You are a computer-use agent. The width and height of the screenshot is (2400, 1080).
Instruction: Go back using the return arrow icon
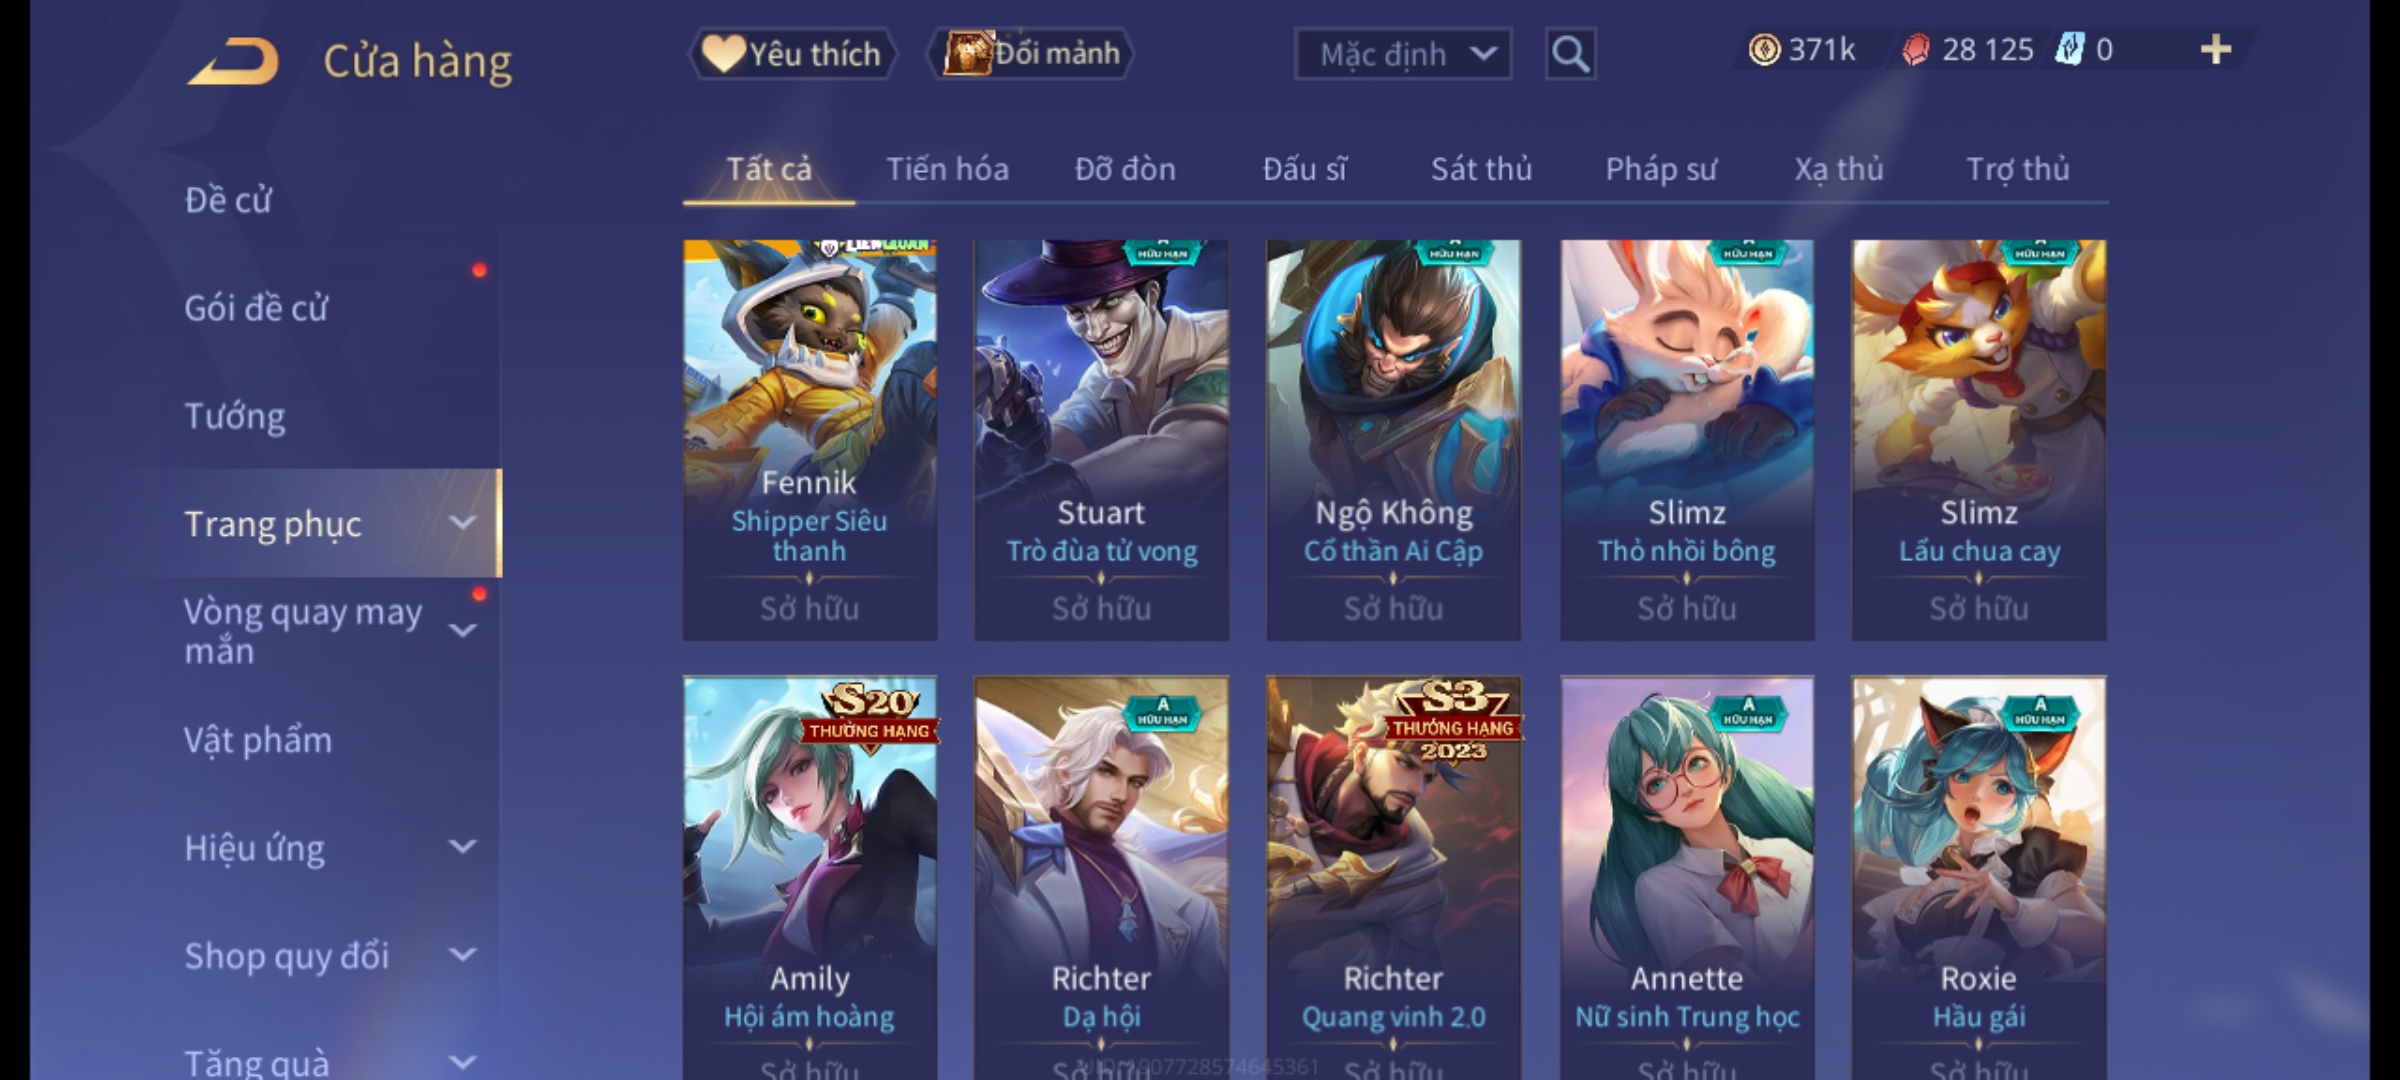(x=232, y=61)
